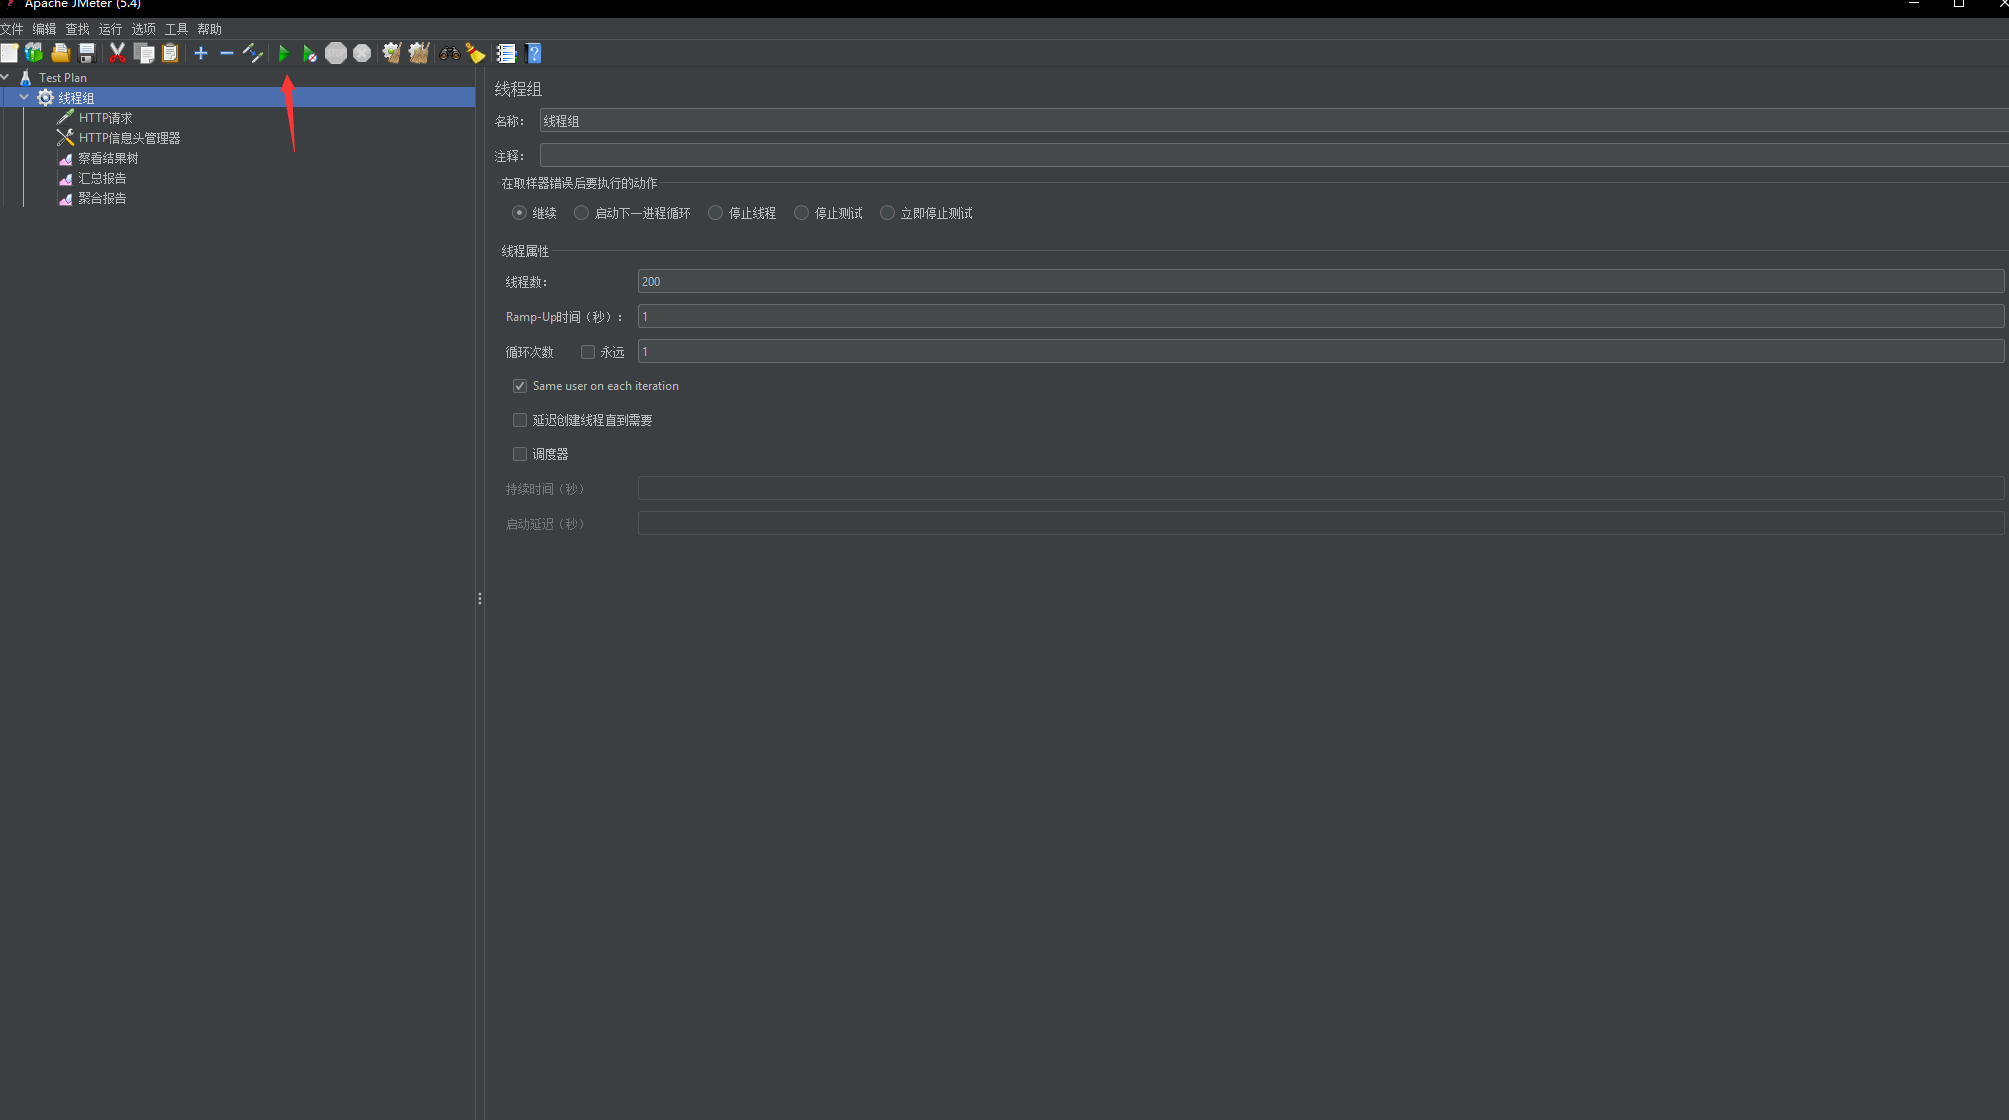This screenshot has height=1120, width=2009.
Task: Collapse the Test Plan tree node
Action: click(x=6, y=77)
